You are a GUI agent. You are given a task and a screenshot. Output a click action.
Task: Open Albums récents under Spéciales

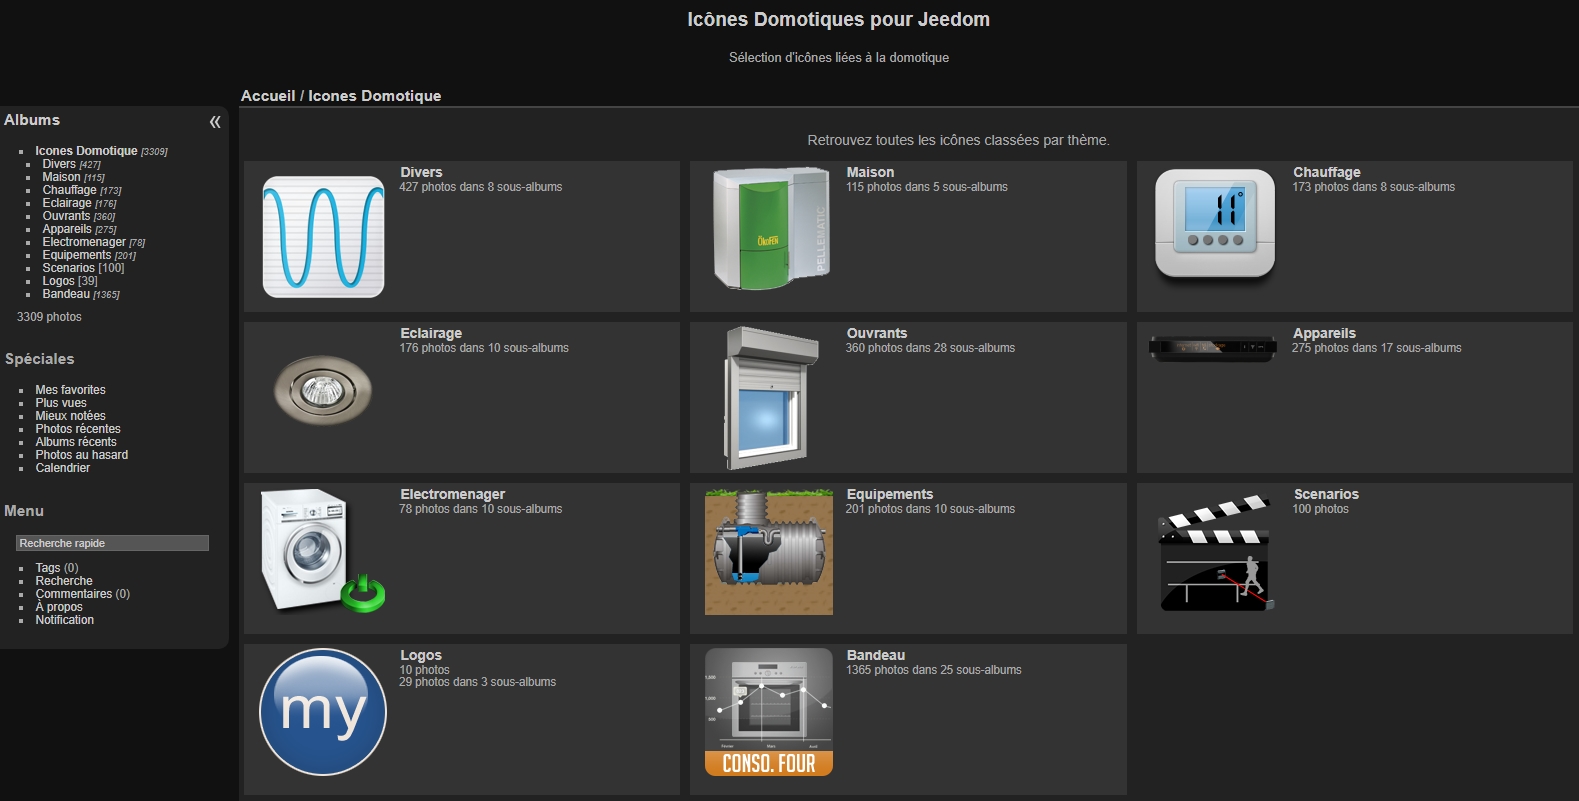click(x=76, y=442)
